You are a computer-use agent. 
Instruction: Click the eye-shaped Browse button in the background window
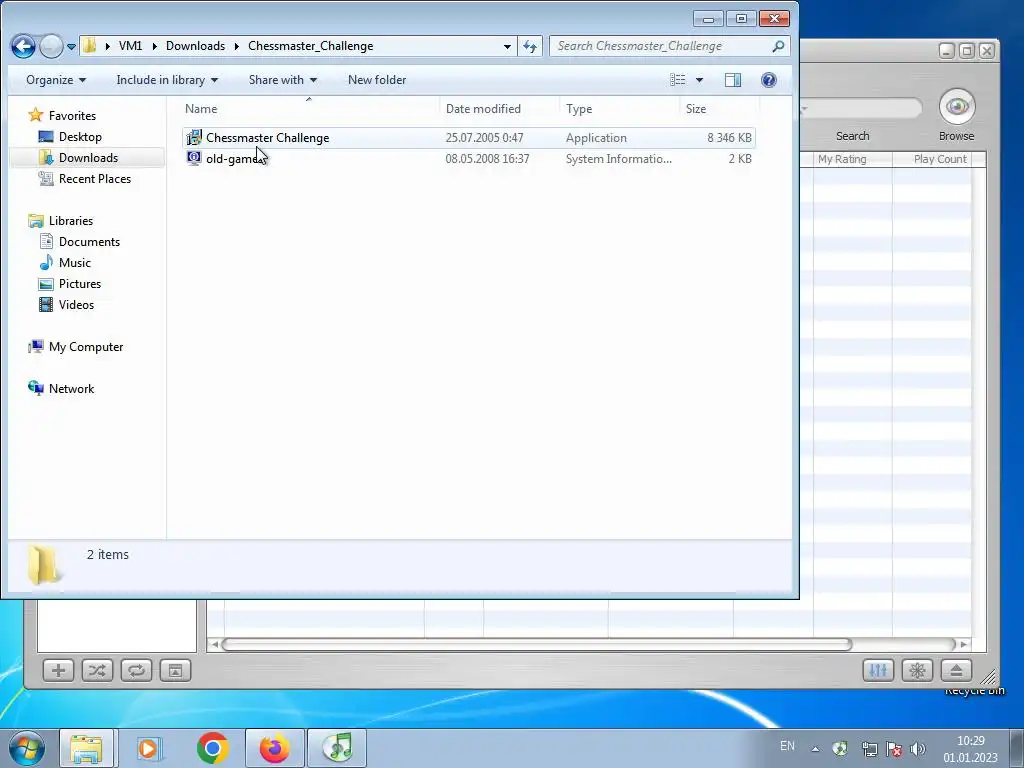(x=957, y=106)
